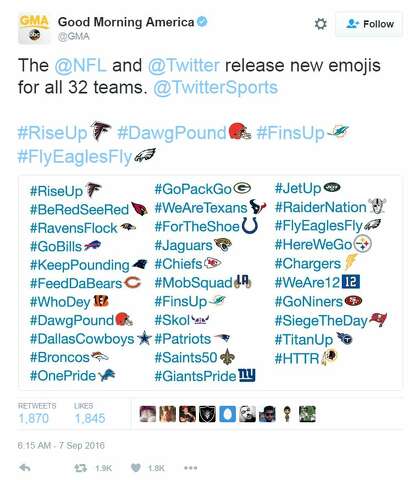
Task: Open the gear settings dropdown
Action: click(321, 24)
